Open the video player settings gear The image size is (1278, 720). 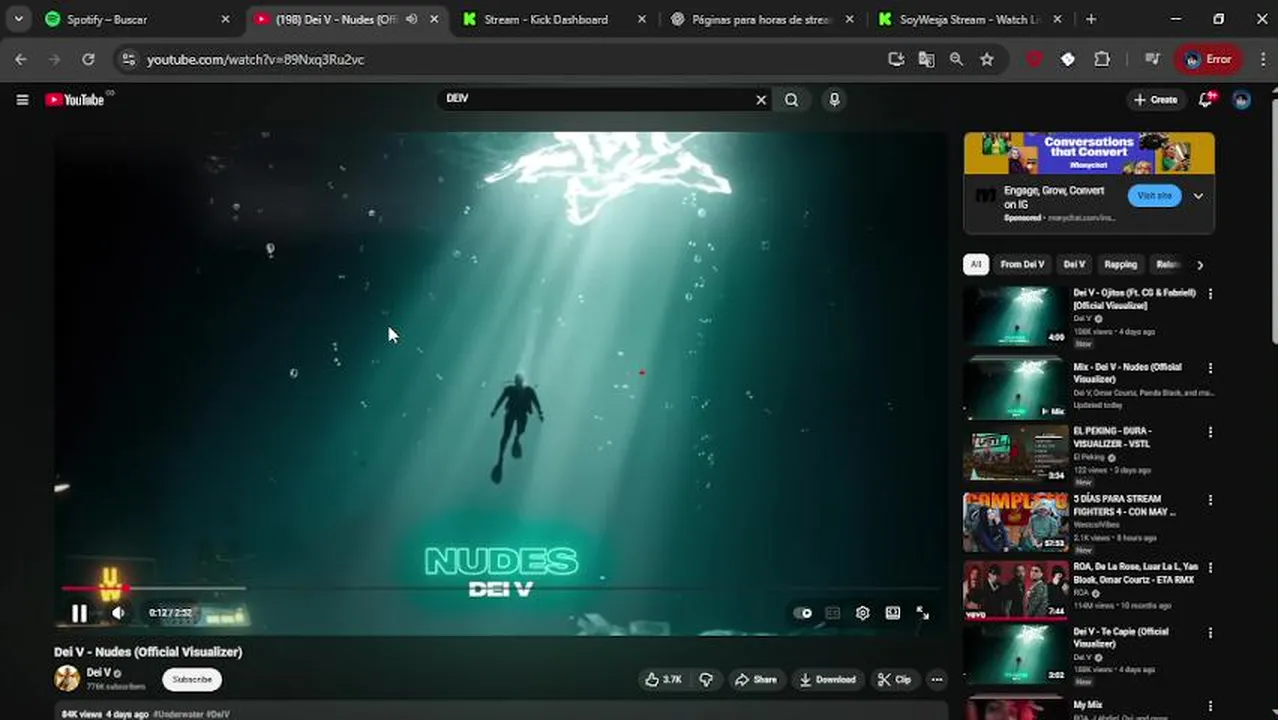(862, 613)
